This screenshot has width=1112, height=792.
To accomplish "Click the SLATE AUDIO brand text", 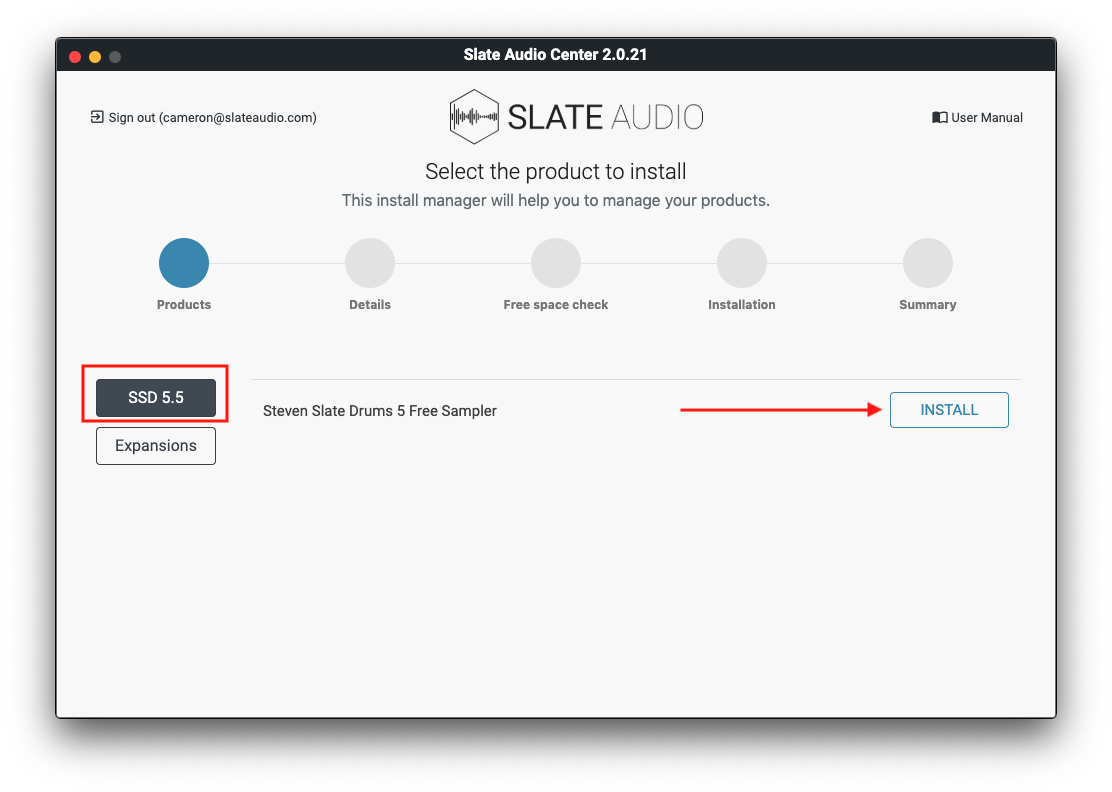I will point(605,117).
